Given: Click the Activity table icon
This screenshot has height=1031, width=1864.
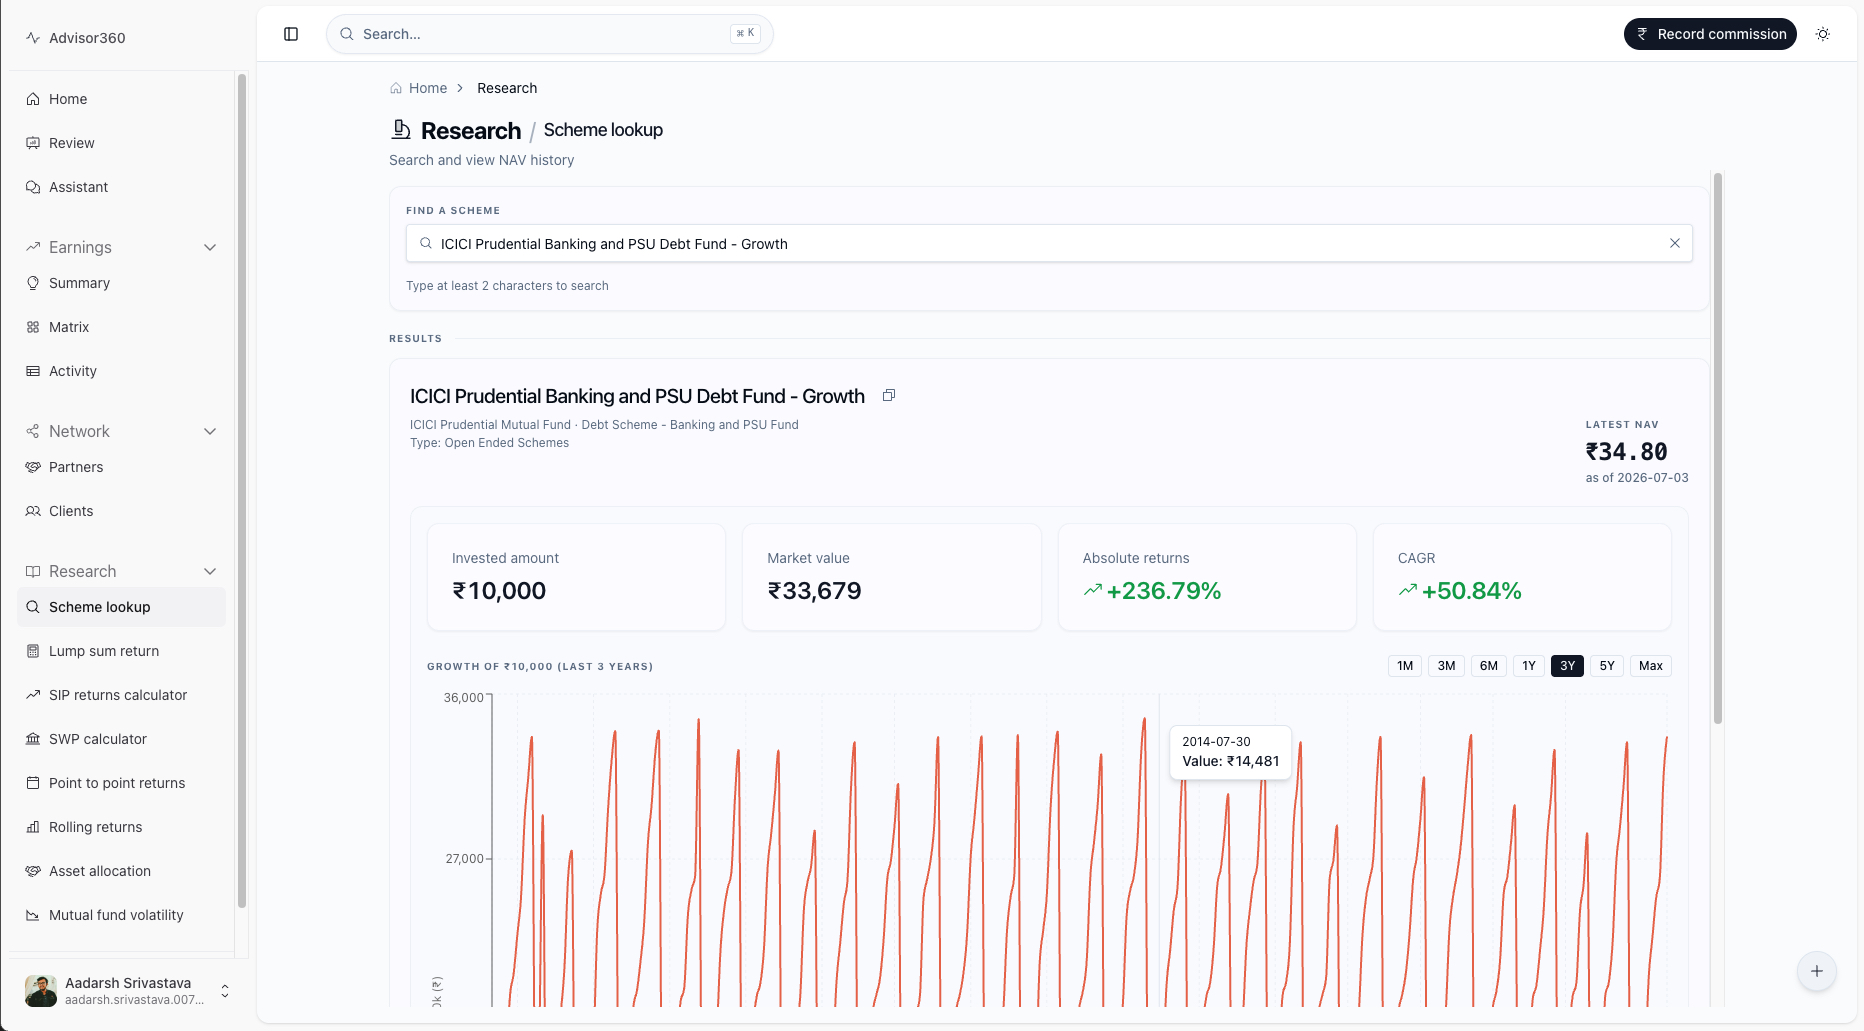Looking at the screenshot, I should 33,371.
